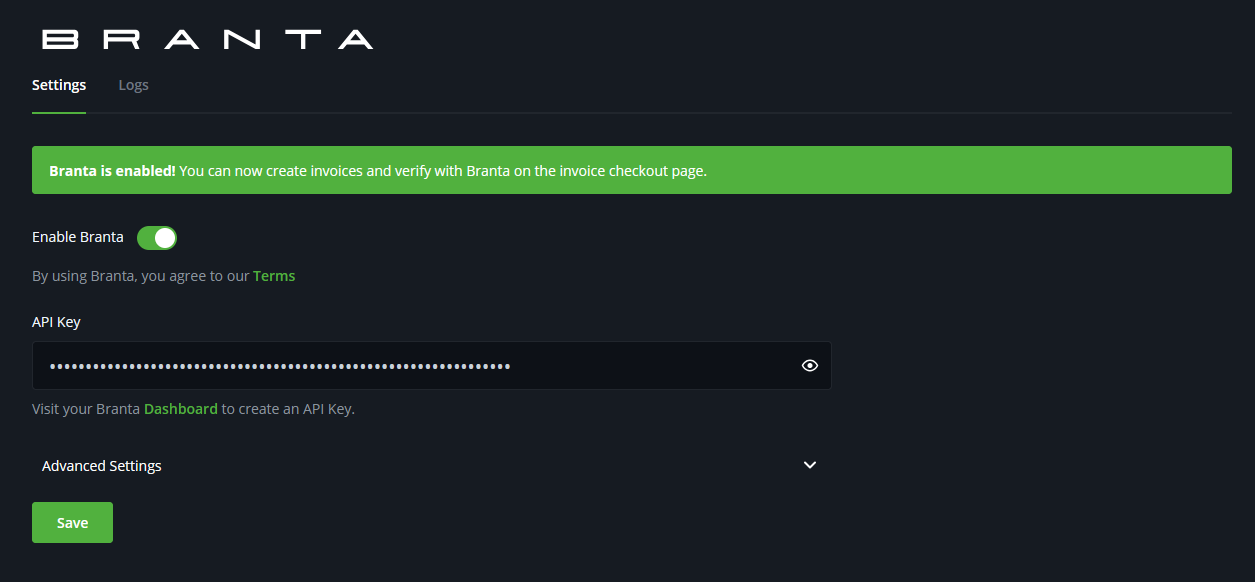
Task: Click the Branta logo
Action: pyautogui.click(x=207, y=40)
